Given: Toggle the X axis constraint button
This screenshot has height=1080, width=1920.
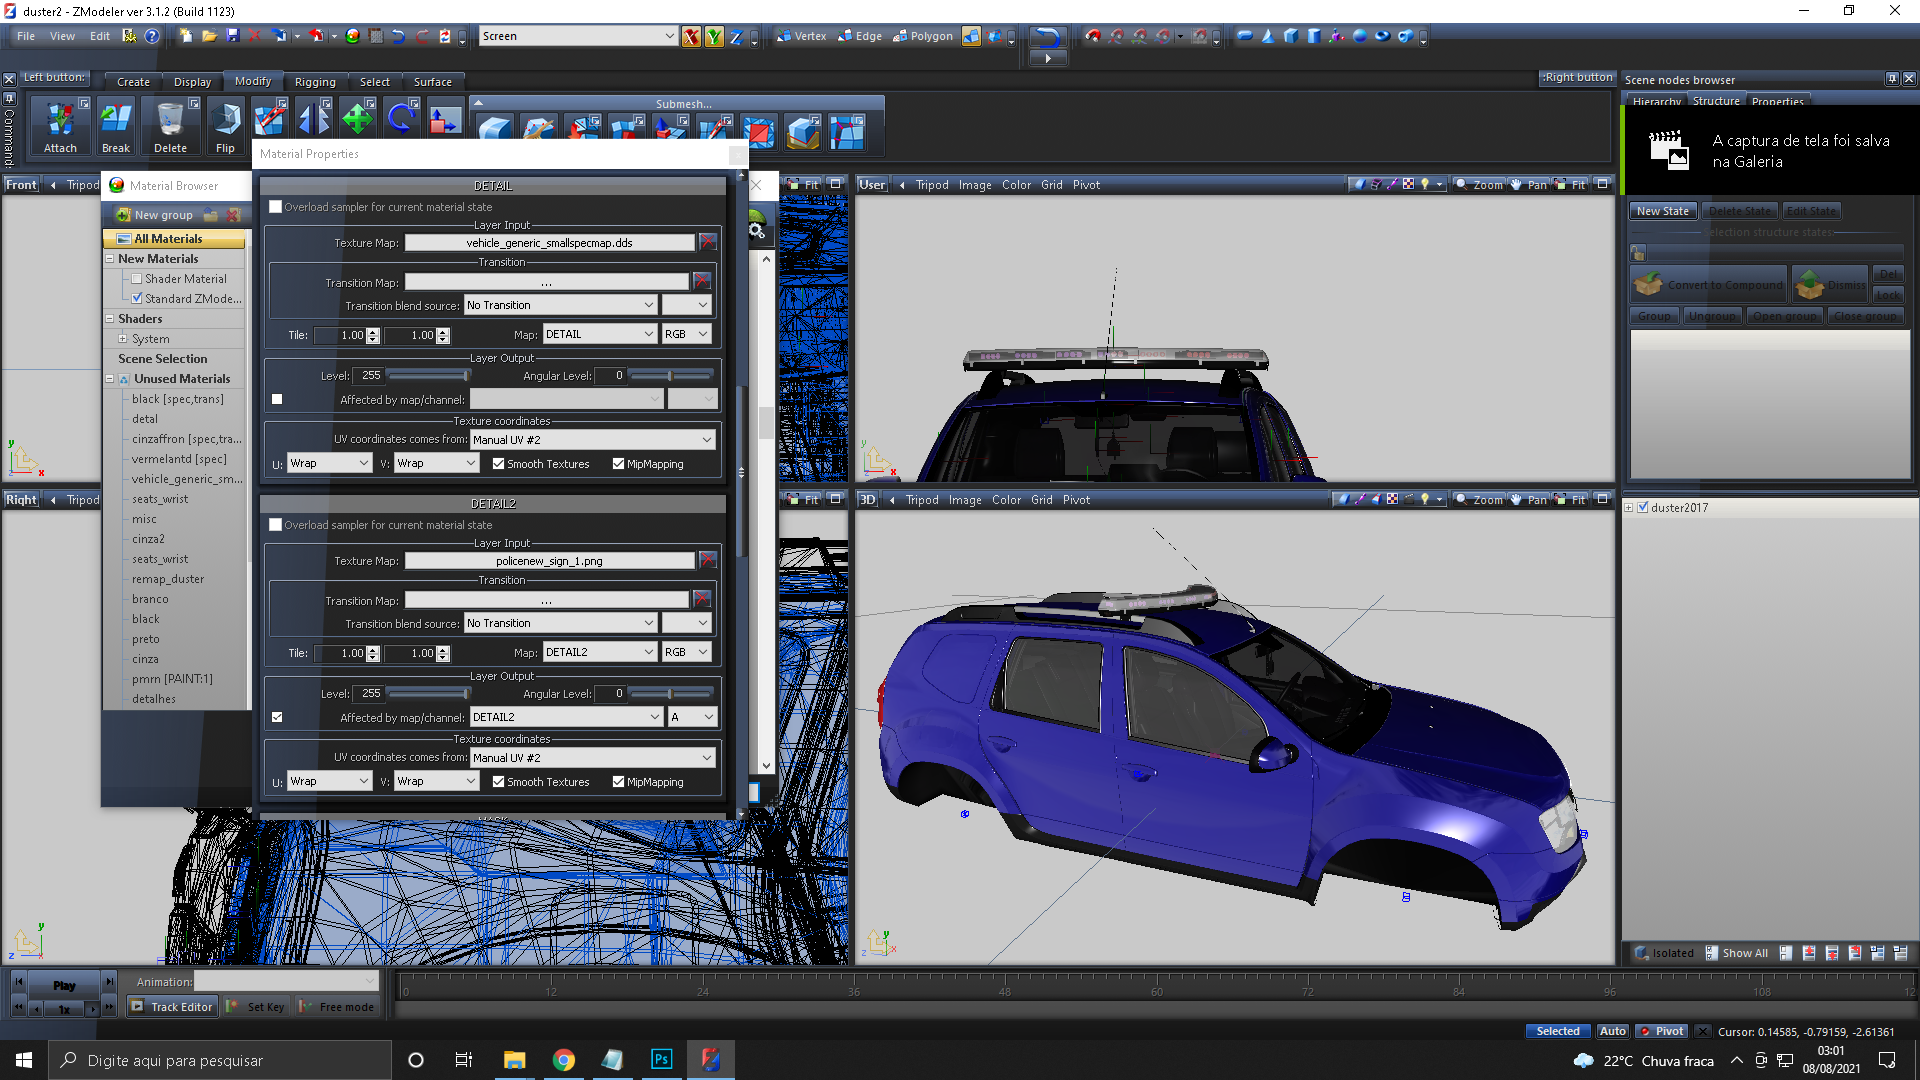Looking at the screenshot, I should pyautogui.click(x=691, y=36).
